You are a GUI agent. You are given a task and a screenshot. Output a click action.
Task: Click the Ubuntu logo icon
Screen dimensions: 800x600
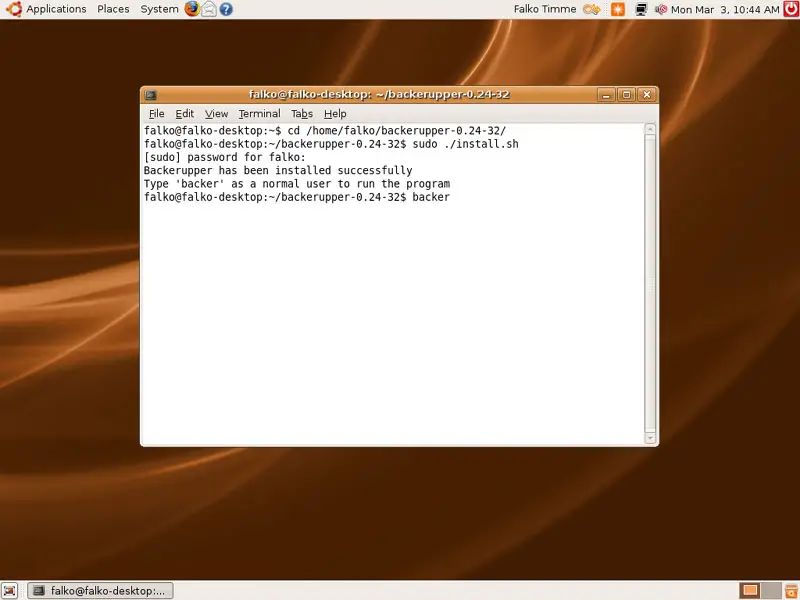[x=14, y=9]
